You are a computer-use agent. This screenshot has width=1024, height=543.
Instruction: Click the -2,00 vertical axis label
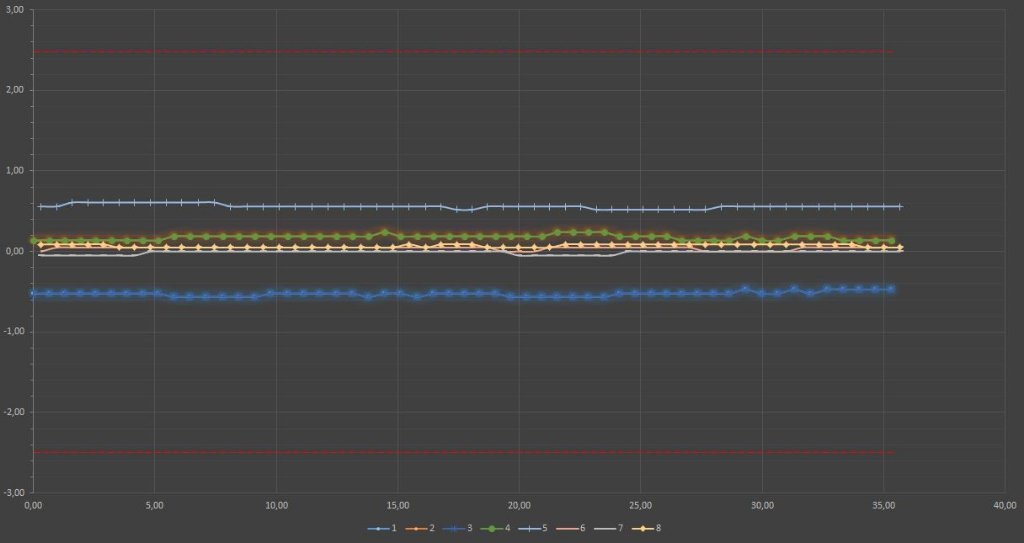(13, 412)
